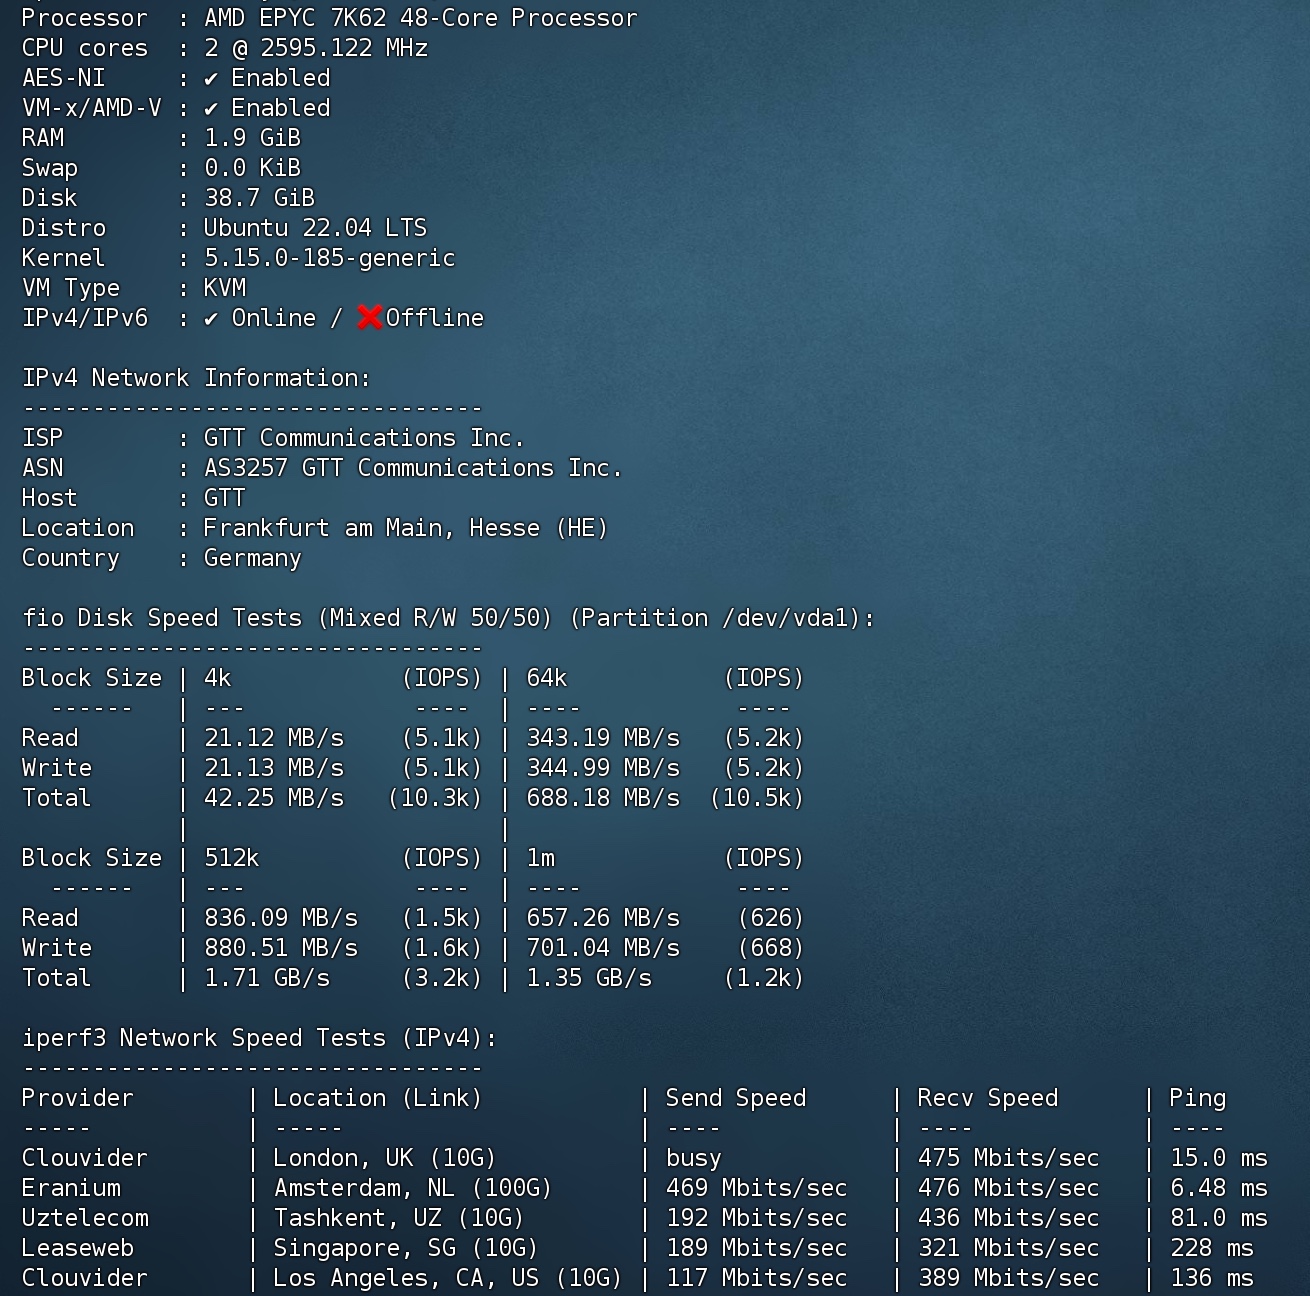Select 'Amsterdam, NL (100G)' location
1310x1296 pixels.
pos(413,1188)
